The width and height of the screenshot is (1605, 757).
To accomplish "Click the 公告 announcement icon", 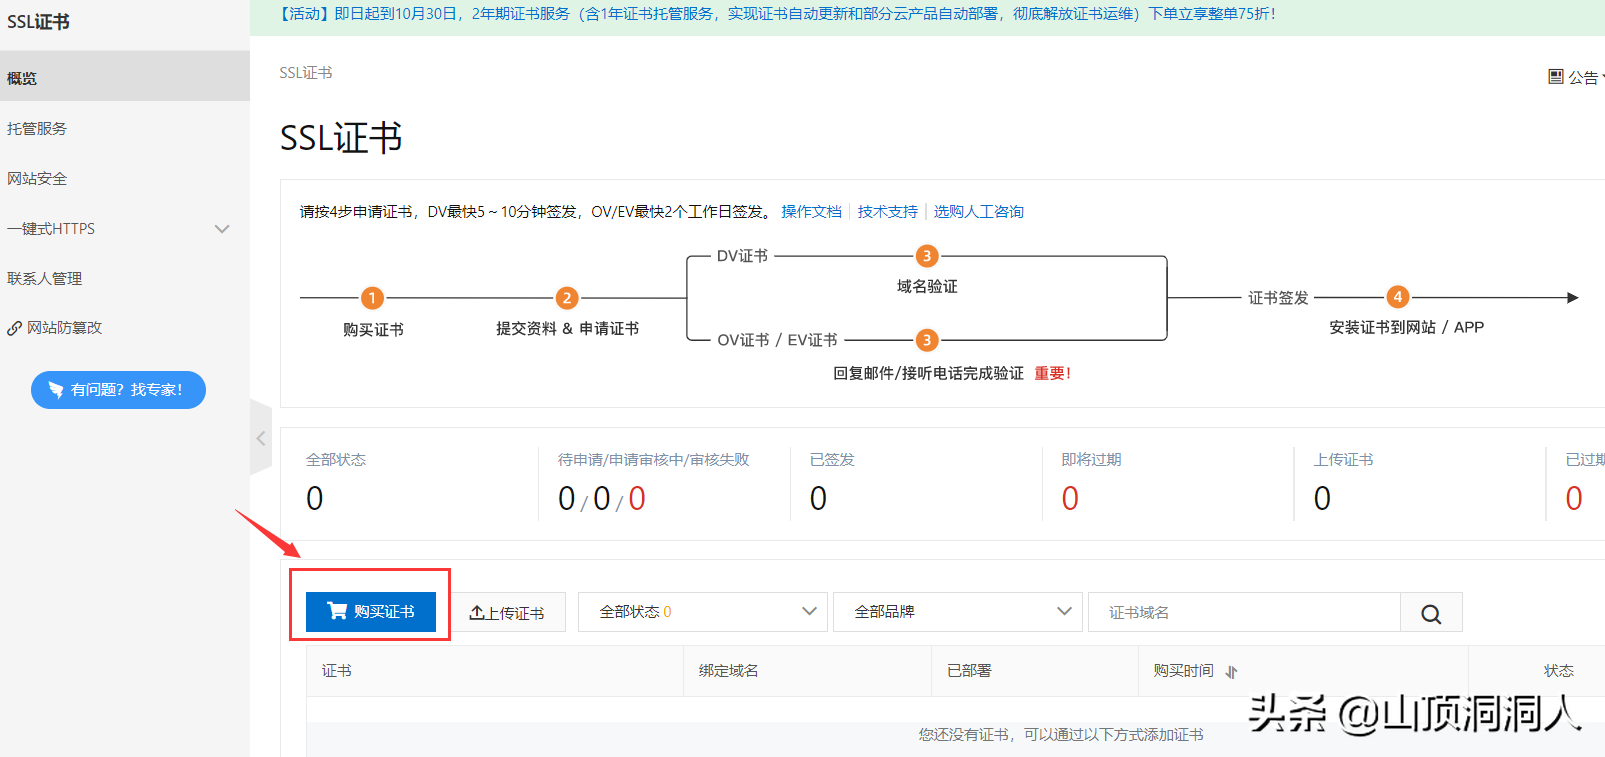I will [x=1556, y=77].
